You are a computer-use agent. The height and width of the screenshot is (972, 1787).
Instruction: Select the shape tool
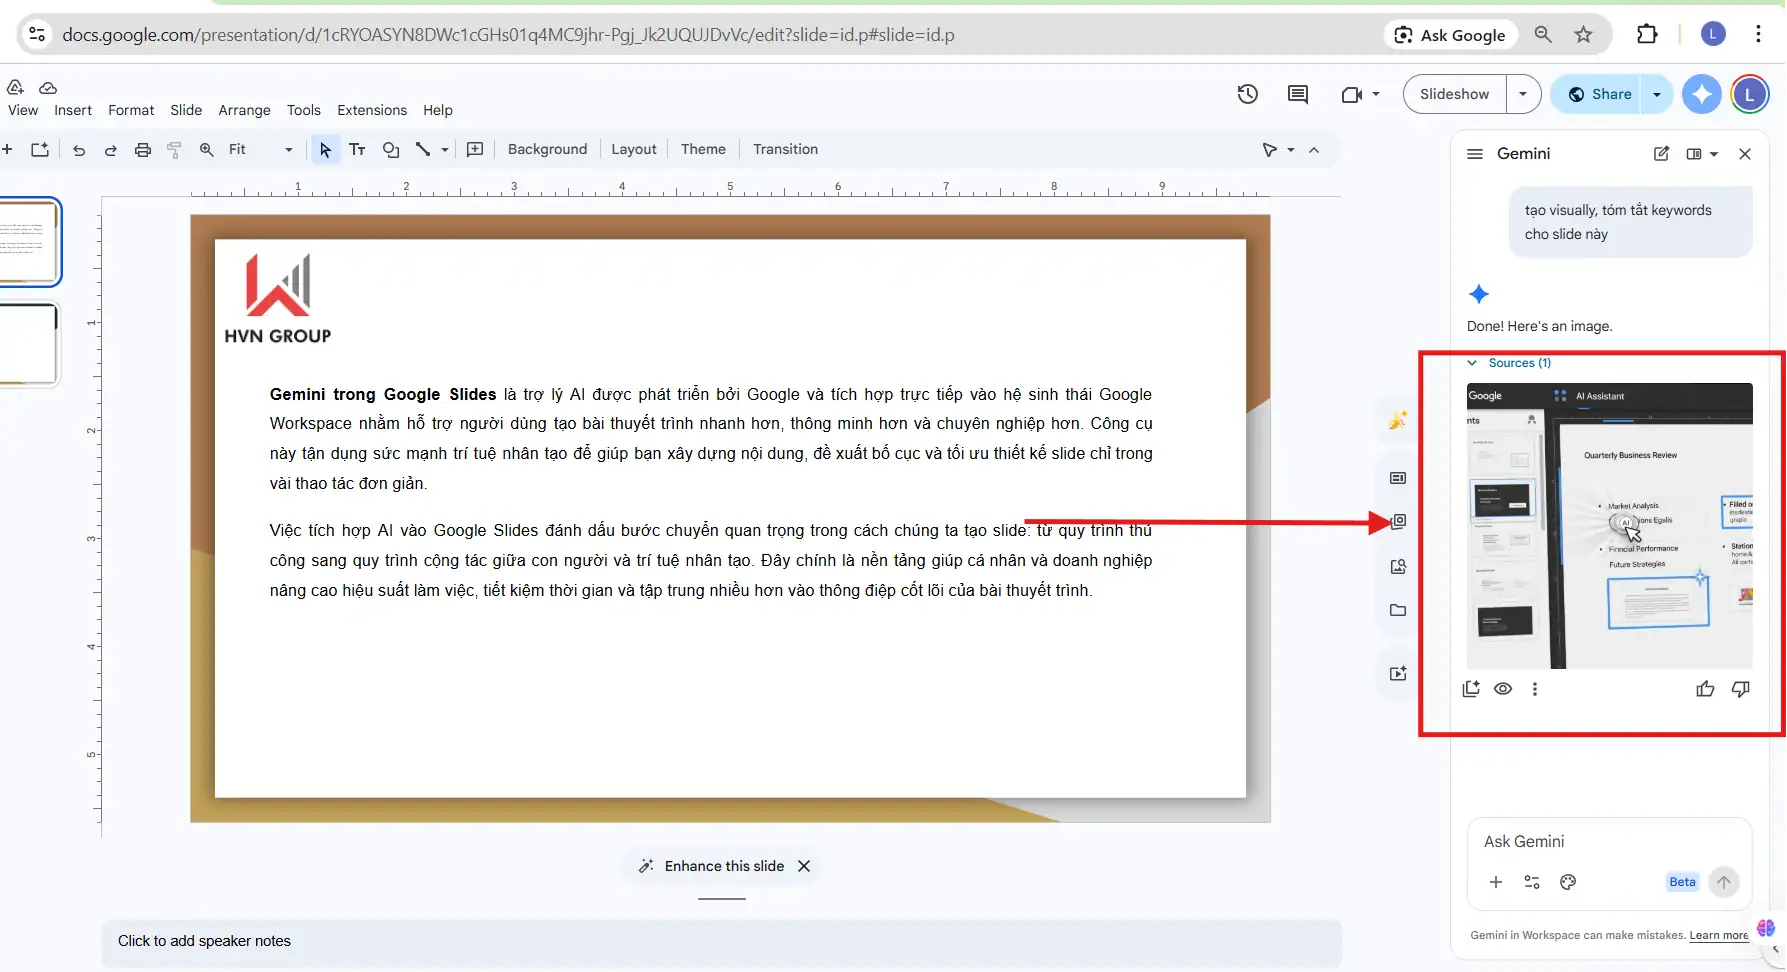391,150
